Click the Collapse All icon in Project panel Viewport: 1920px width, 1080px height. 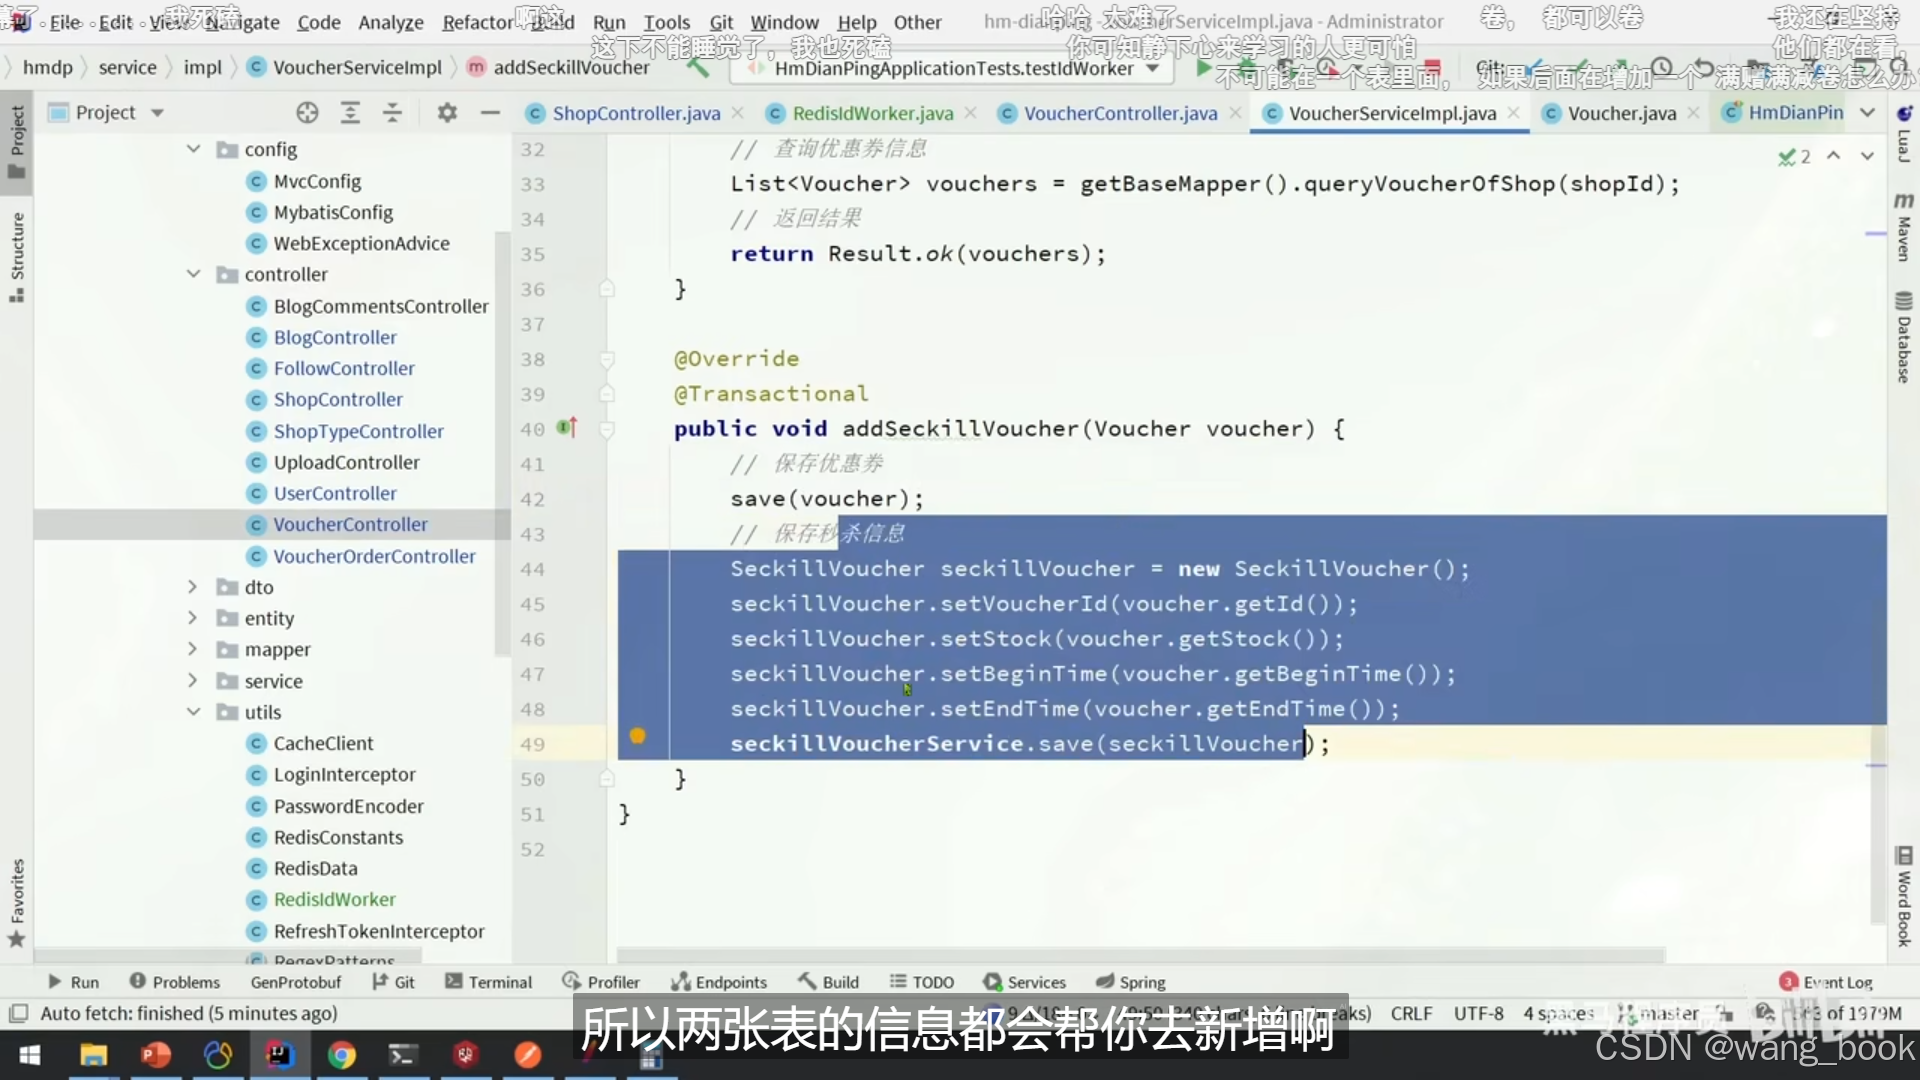(x=392, y=113)
